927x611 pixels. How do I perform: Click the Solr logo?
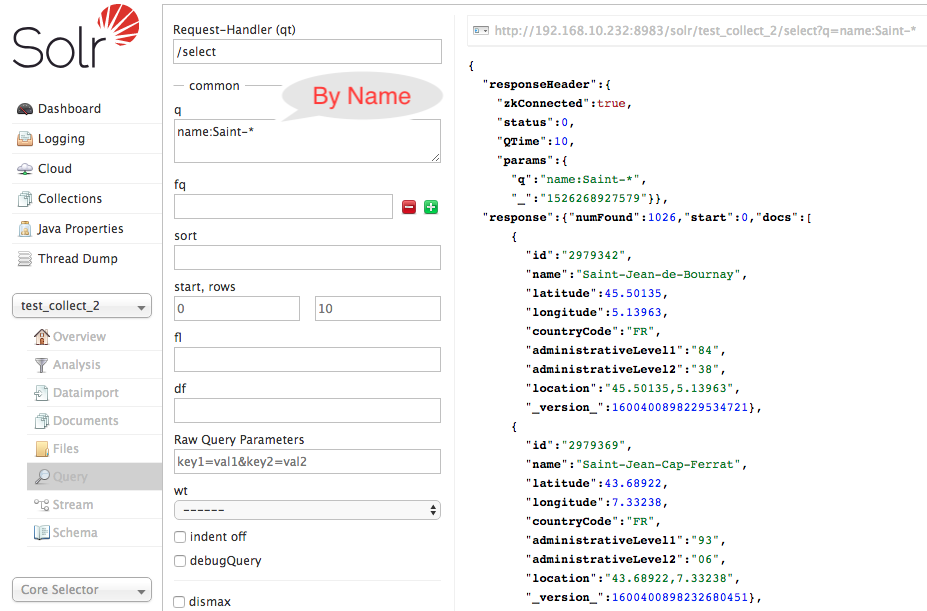(x=76, y=37)
